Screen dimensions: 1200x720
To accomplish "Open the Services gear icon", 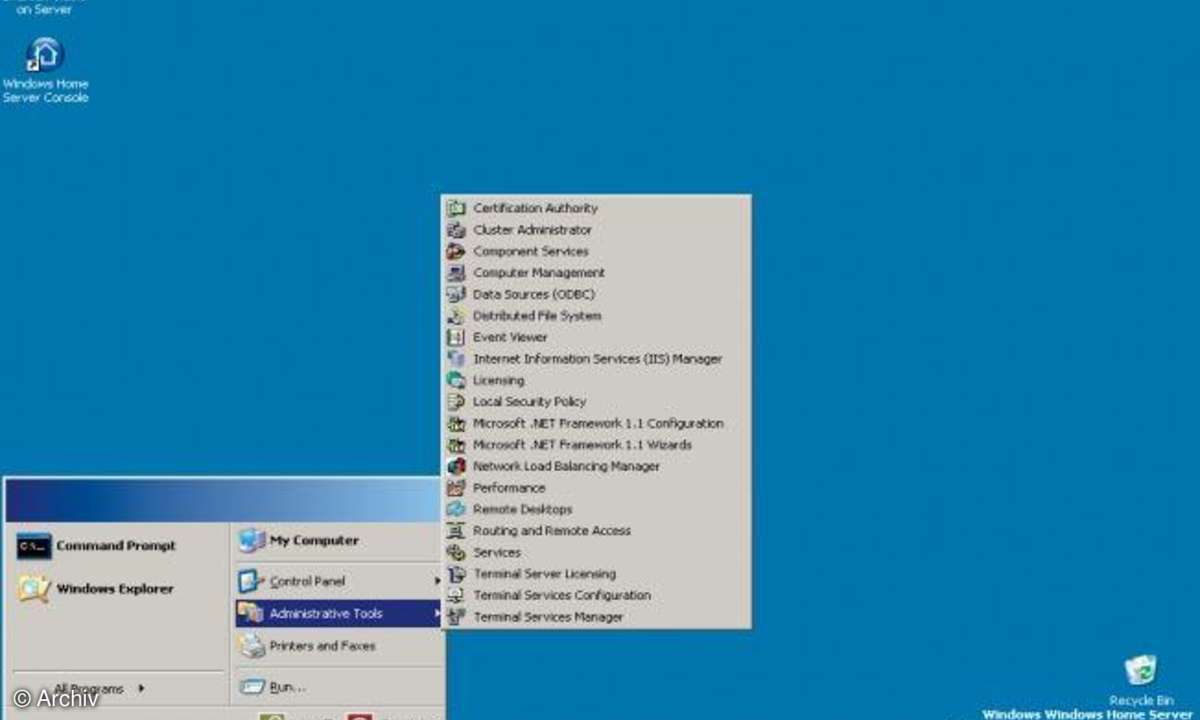I will click(456, 552).
